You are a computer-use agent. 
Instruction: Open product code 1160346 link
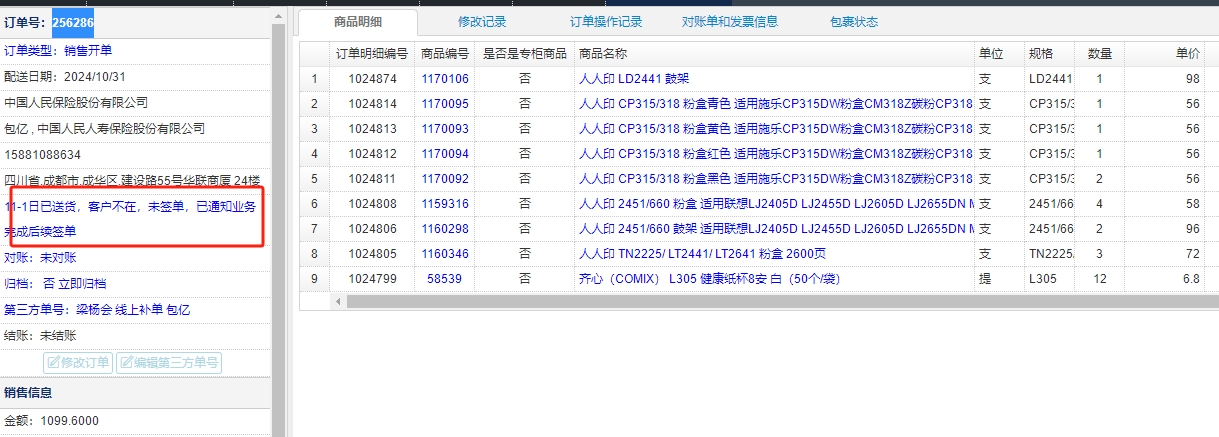click(x=445, y=254)
